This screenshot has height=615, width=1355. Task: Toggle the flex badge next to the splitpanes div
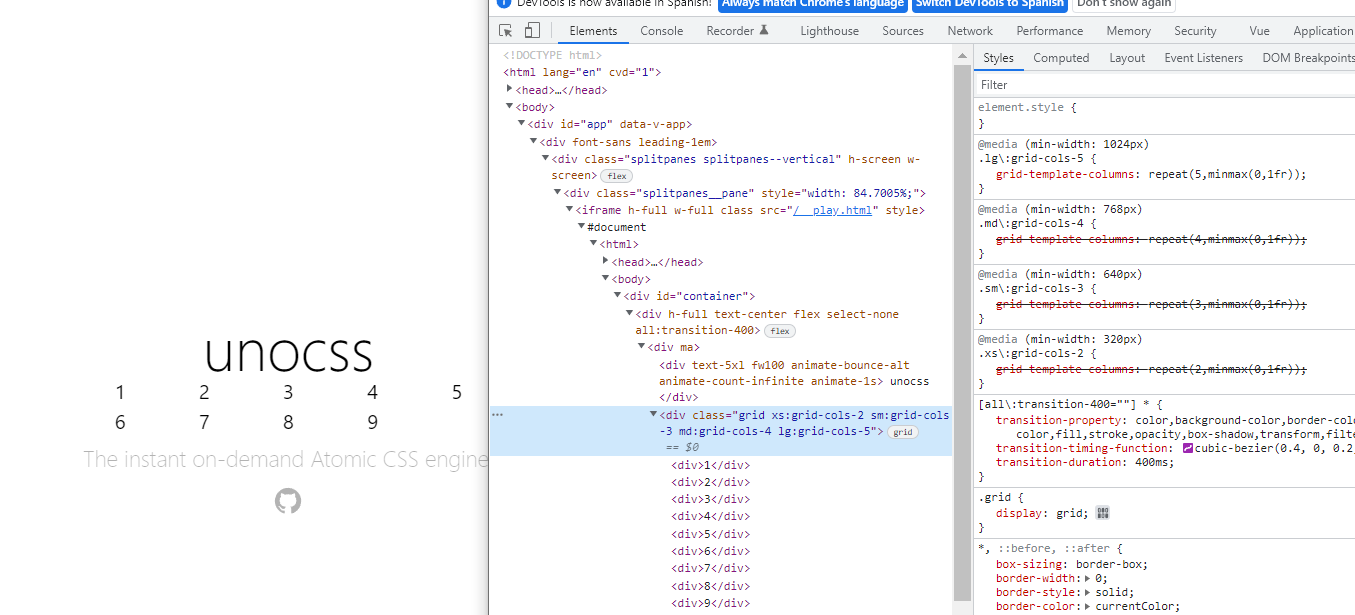(x=616, y=175)
